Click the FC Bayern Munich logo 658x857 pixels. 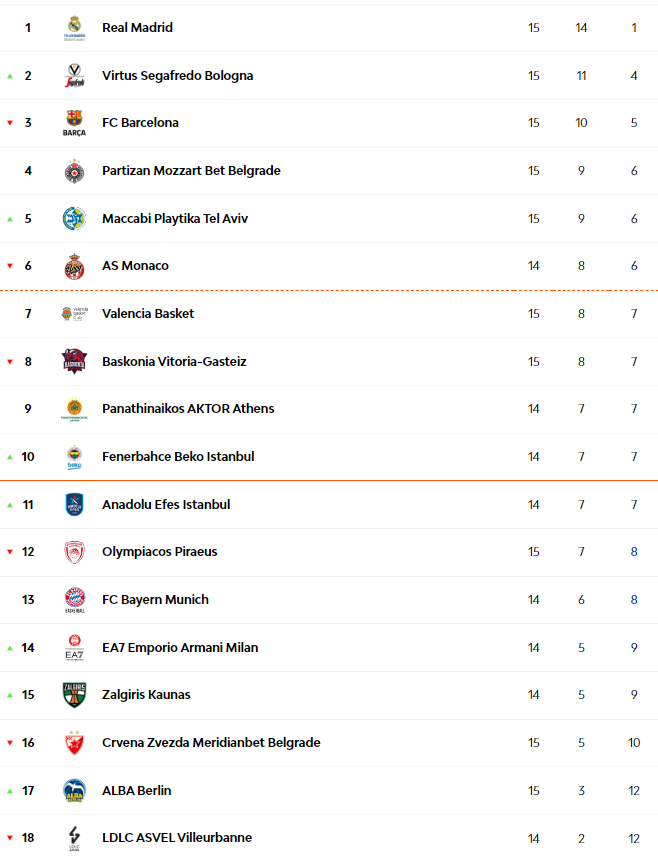tap(74, 600)
